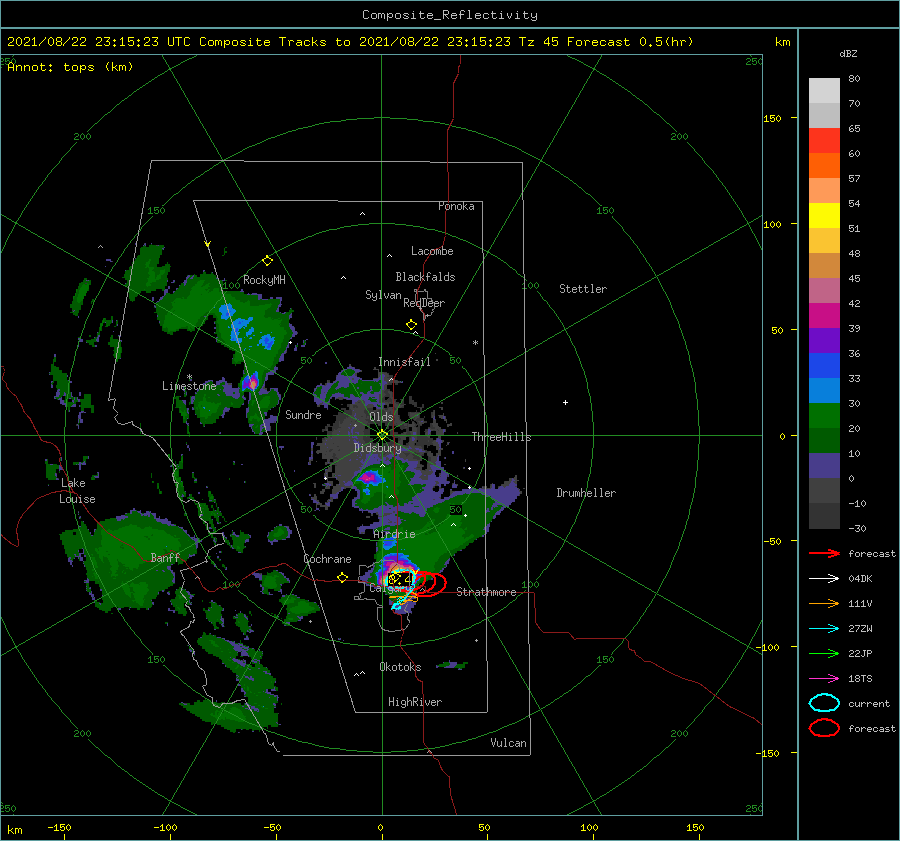Click the asterisk marker above Limestone
The height and width of the screenshot is (841, 900).
[x=189, y=377]
